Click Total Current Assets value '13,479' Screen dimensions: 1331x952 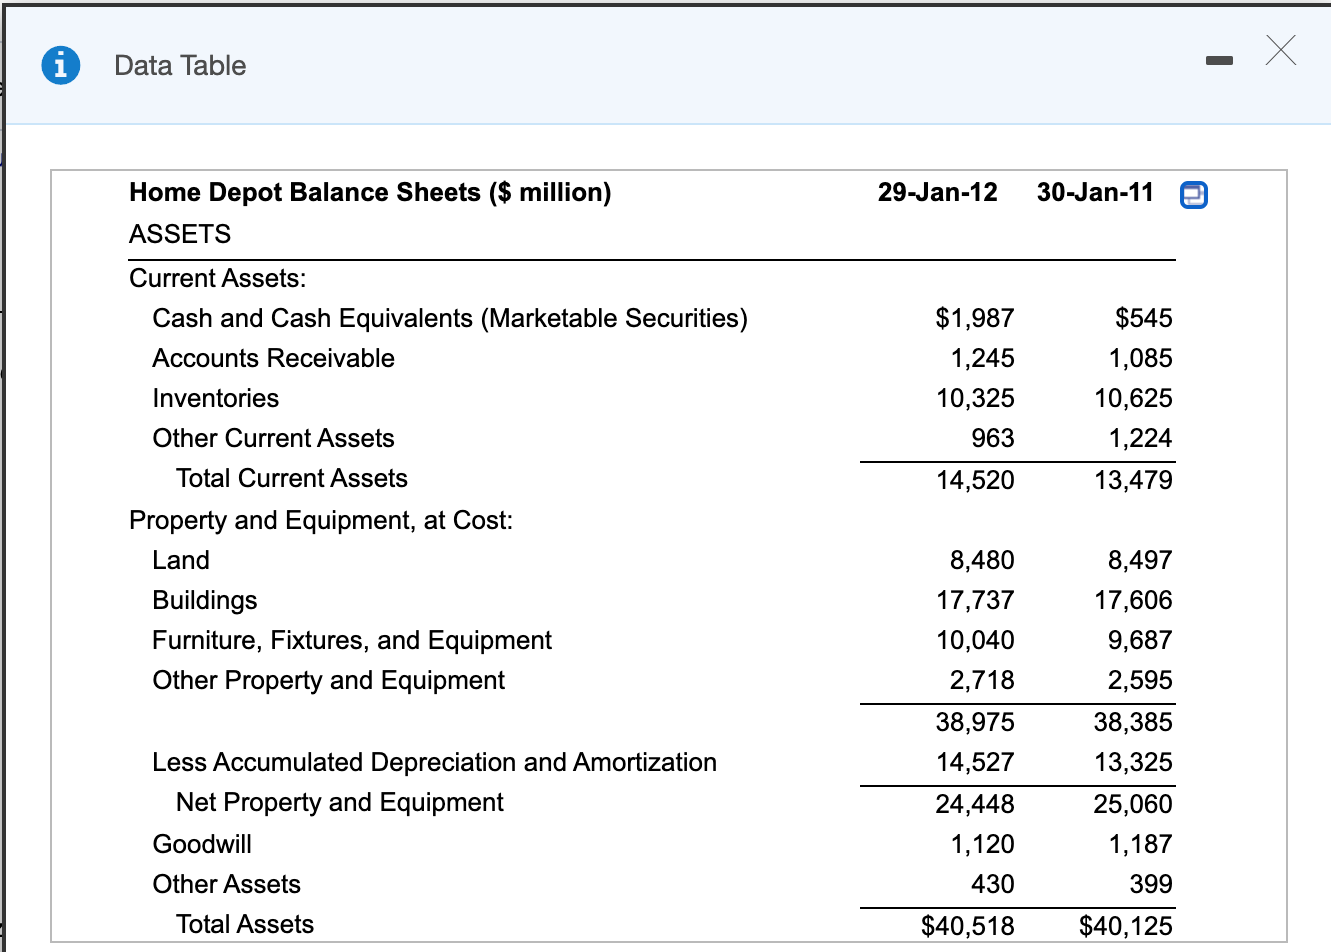(x=1133, y=480)
